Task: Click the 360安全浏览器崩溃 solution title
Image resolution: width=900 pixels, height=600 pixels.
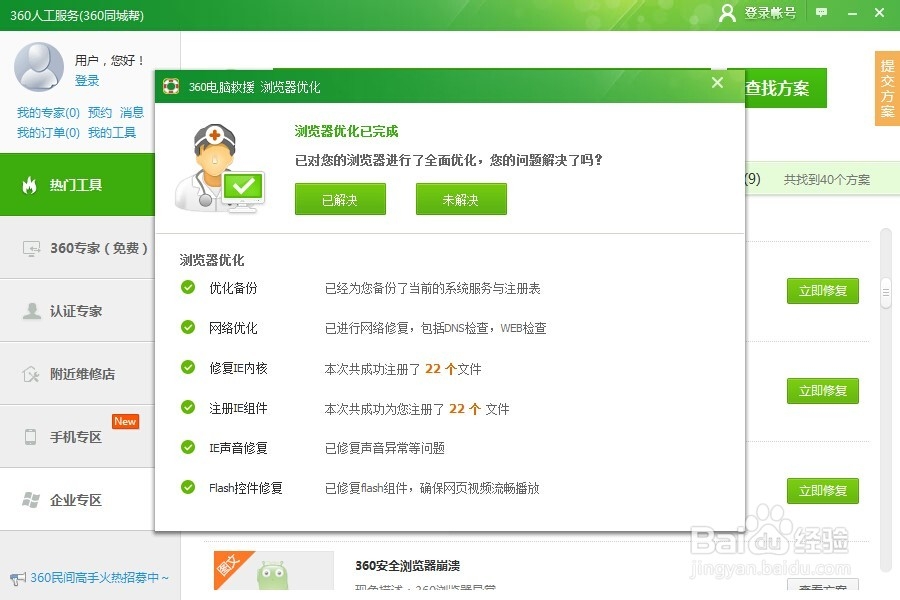Action: pyautogui.click(x=408, y=566)
